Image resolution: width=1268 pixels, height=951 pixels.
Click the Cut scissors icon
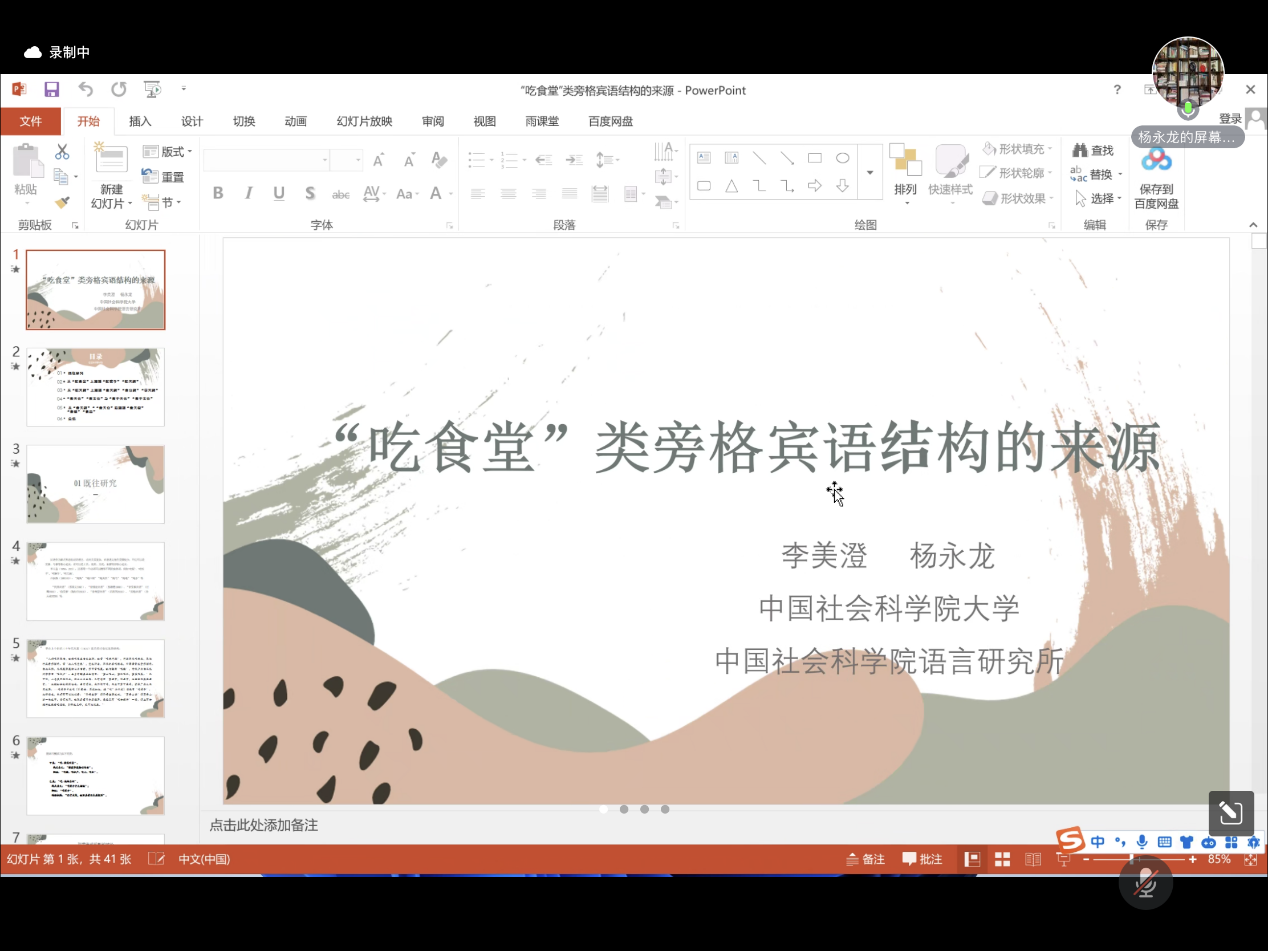[62, 152]
